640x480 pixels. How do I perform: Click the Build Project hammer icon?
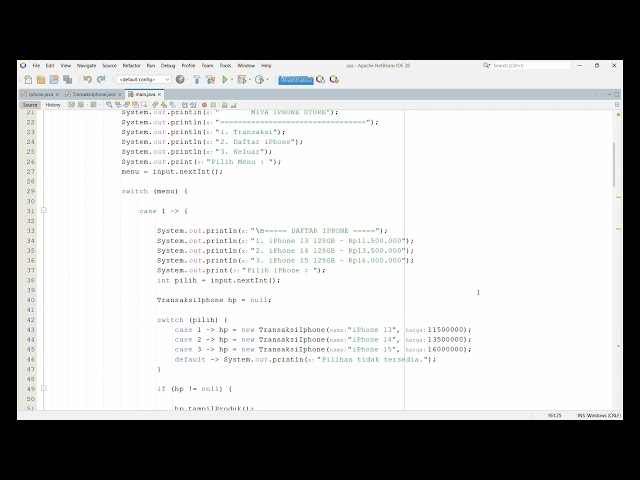(197, 80)
